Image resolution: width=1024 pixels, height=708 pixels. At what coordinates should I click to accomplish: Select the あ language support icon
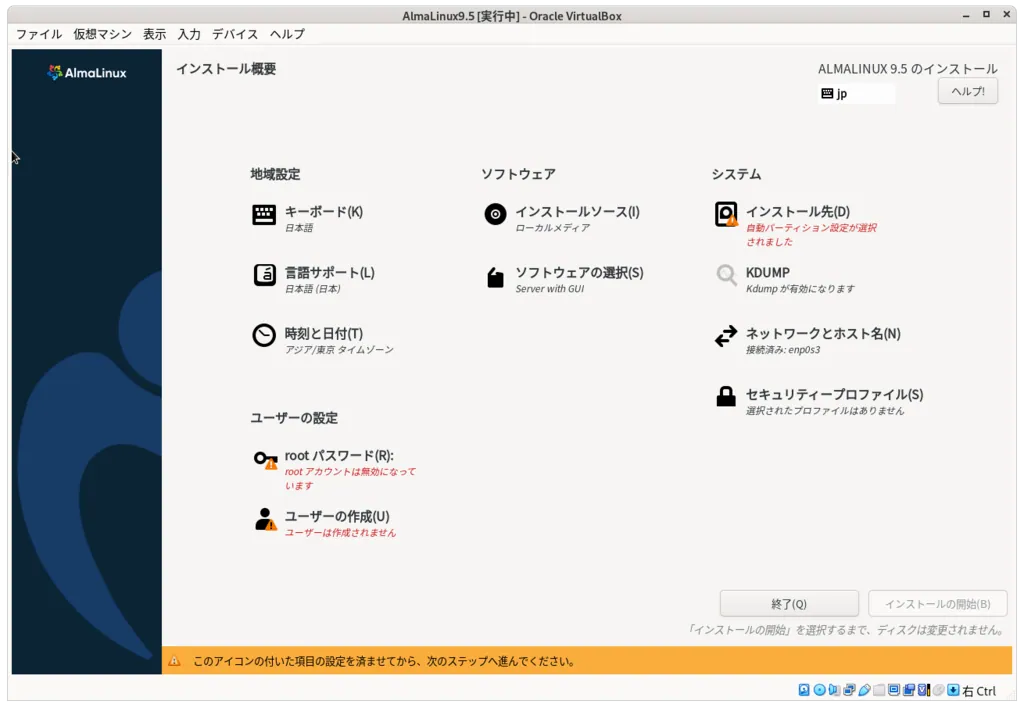tap(261, 276)
